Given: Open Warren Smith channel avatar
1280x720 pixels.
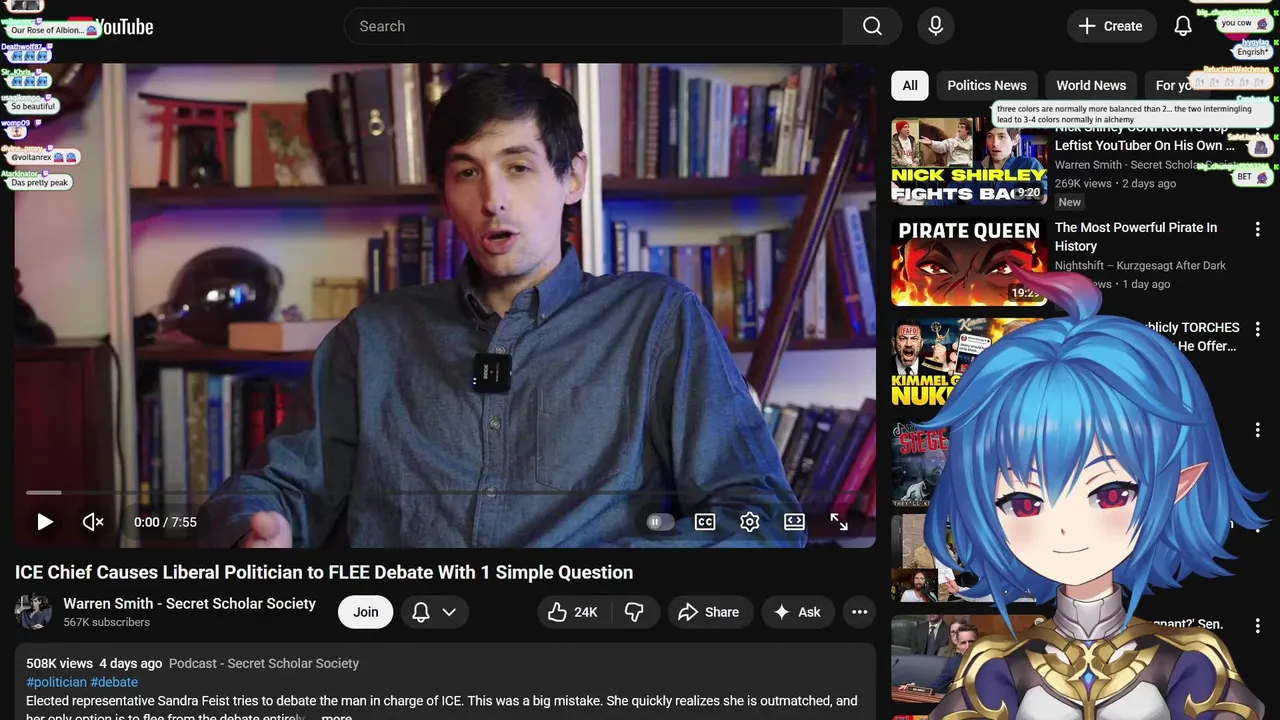Looking at the screenshot, I should 34,612.
